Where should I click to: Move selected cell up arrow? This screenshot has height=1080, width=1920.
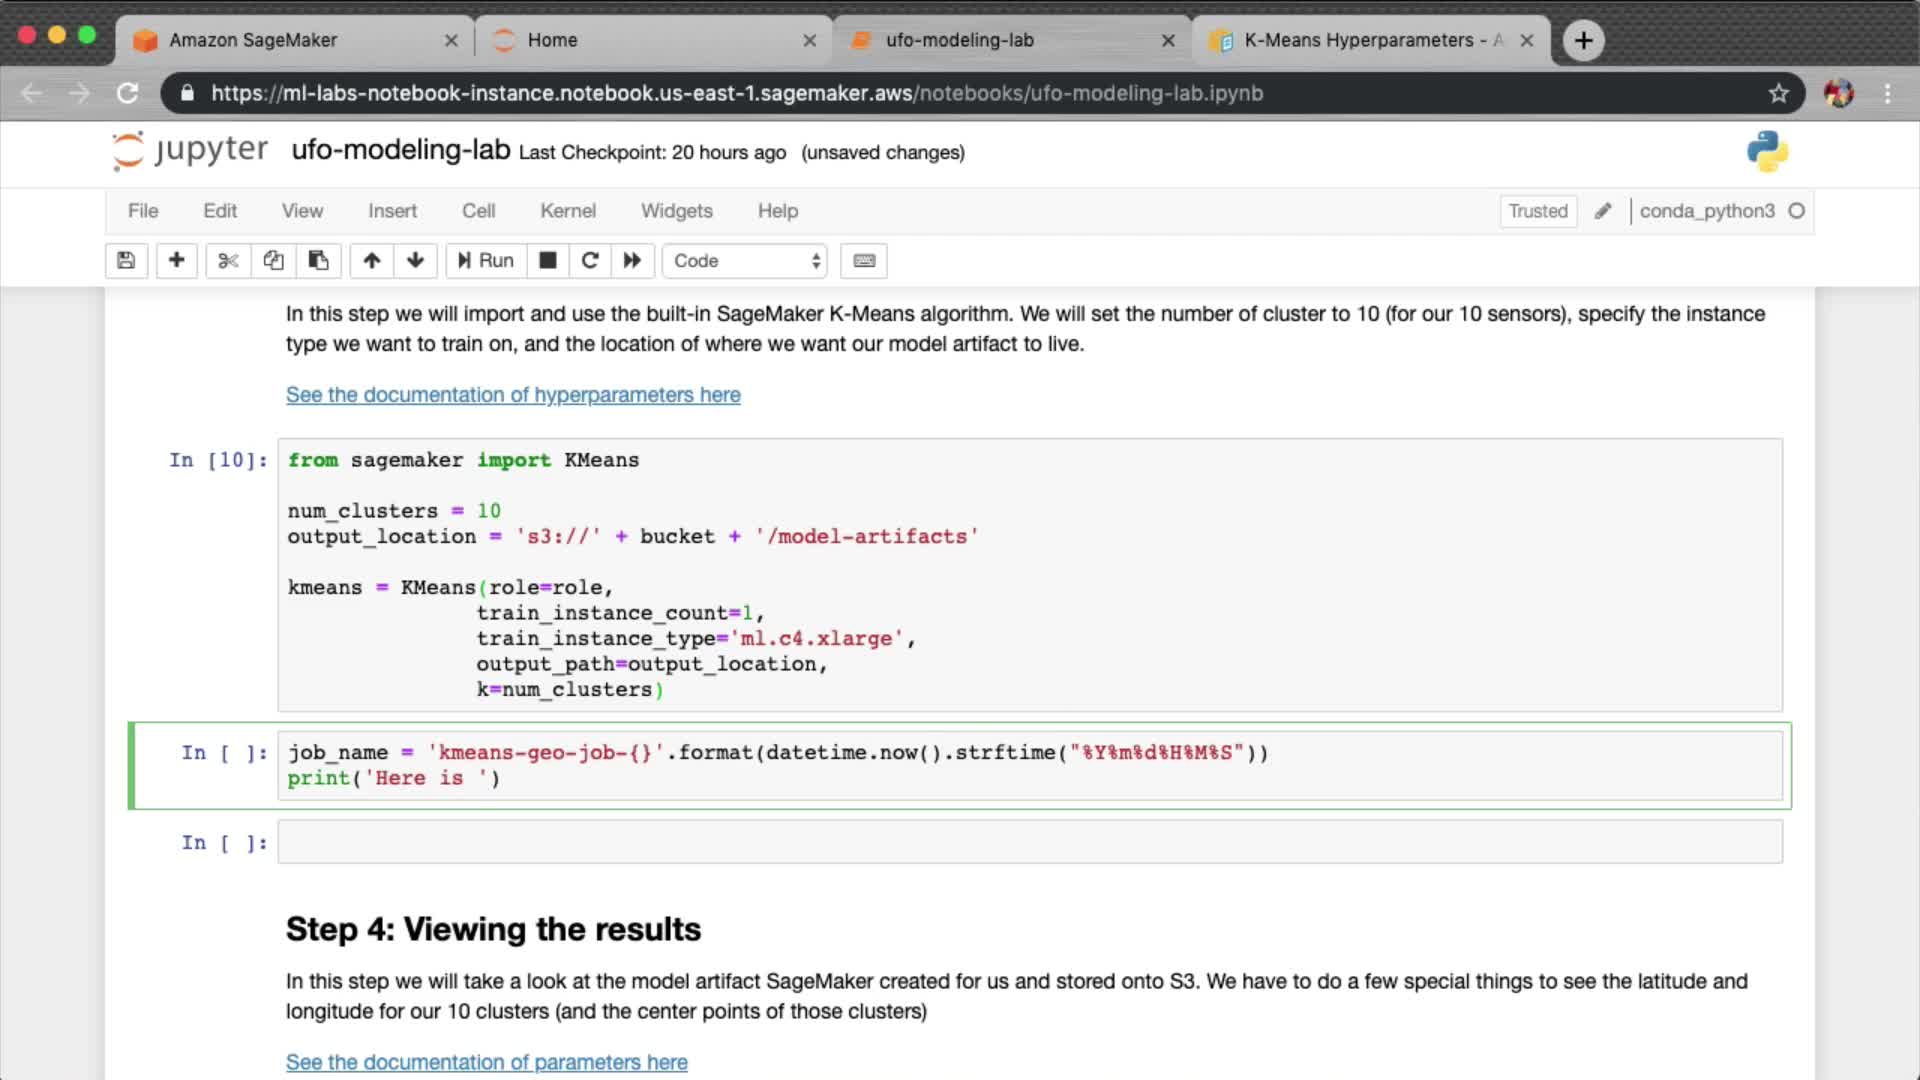click(371, 261)
